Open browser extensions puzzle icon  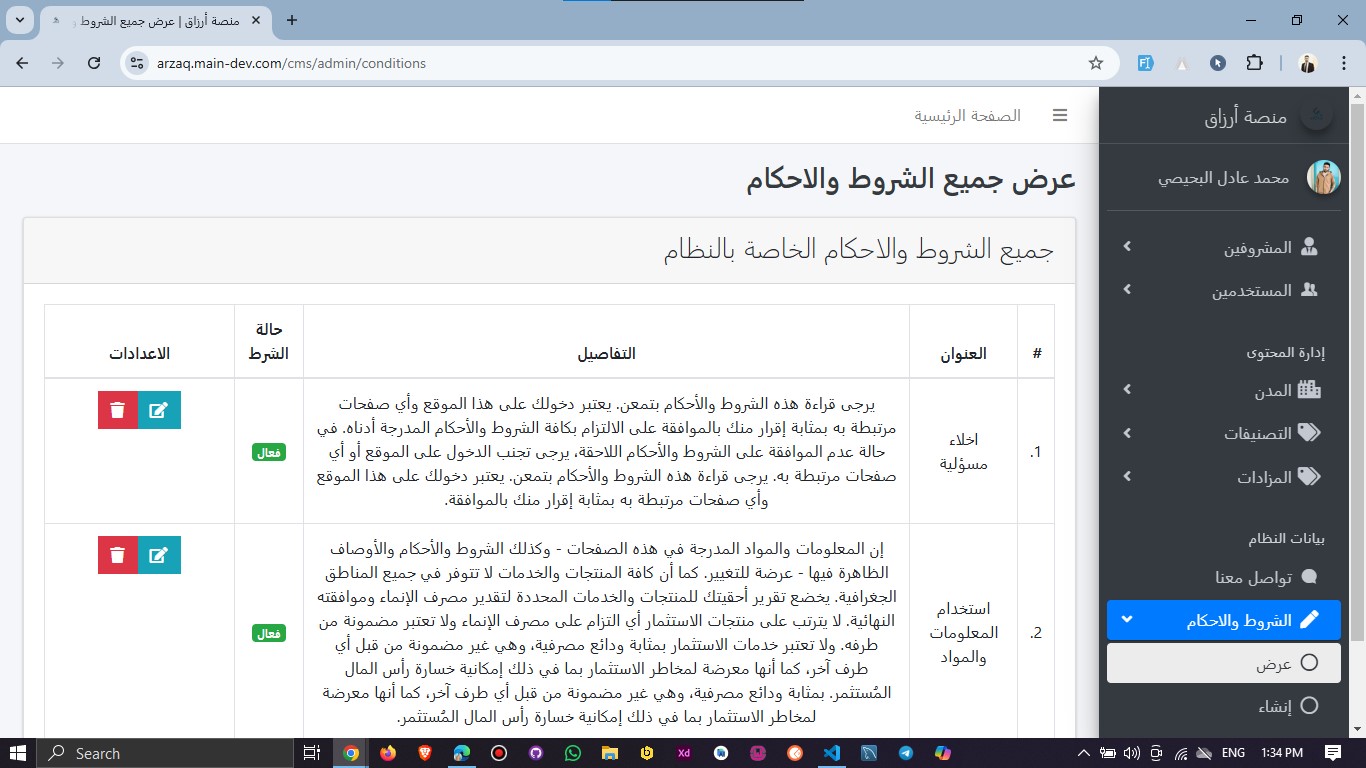[x=1254, y=63]
